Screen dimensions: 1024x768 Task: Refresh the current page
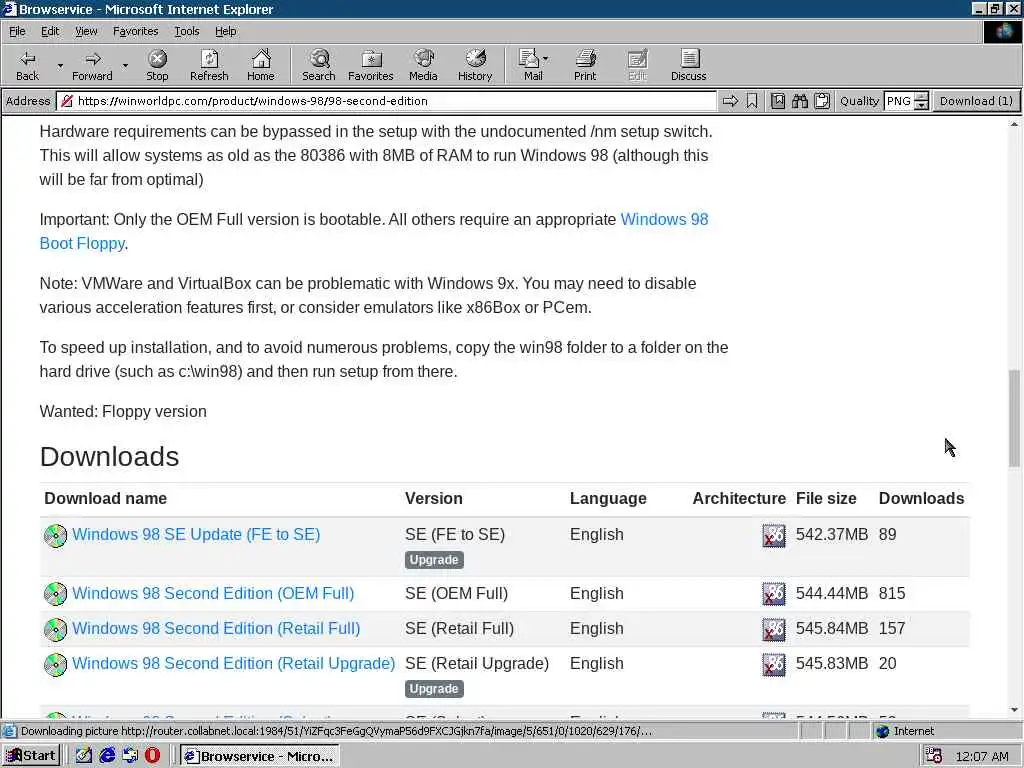[x=209, y=65]
